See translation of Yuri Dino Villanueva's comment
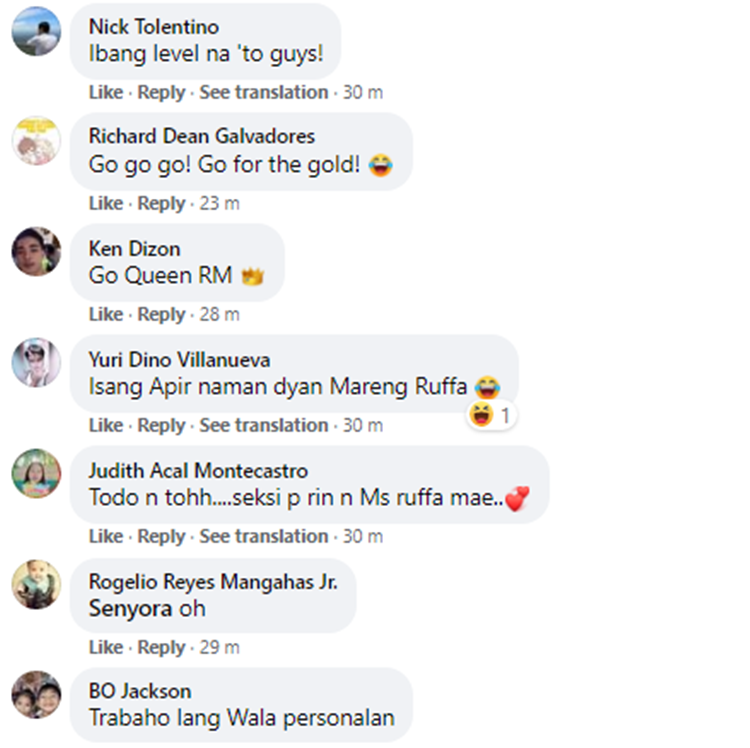Image resolution: width=750 pixels, height=748 pixels. 264,425
